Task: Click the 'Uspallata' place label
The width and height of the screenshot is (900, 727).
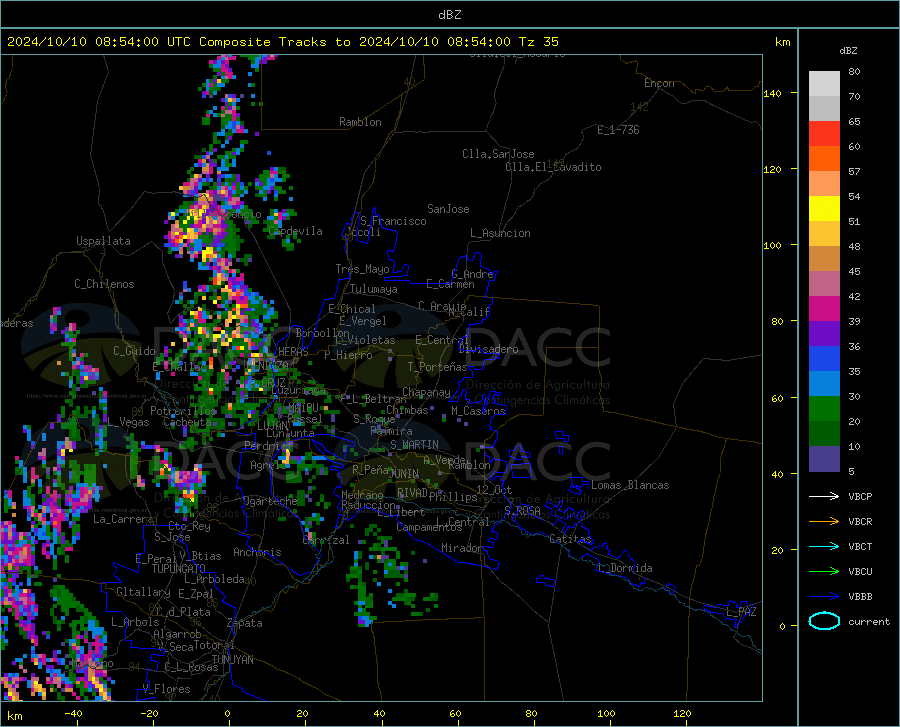Action: click(103, 241)
